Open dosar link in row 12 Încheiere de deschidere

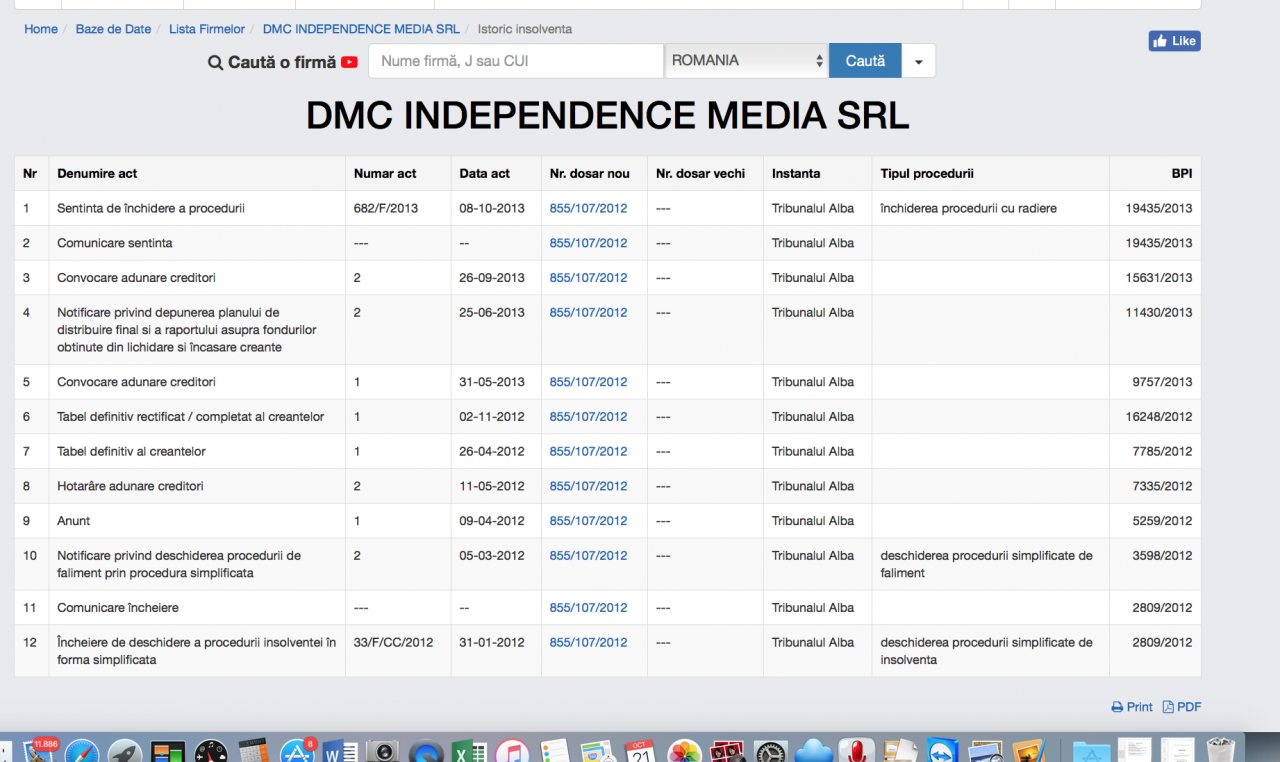pyautogui.click(x=588, y=643)
